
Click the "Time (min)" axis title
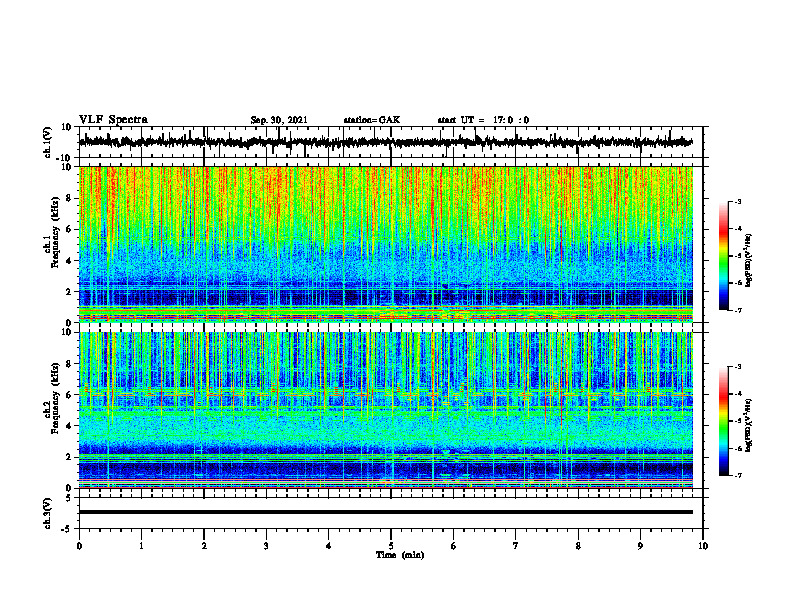400,555
